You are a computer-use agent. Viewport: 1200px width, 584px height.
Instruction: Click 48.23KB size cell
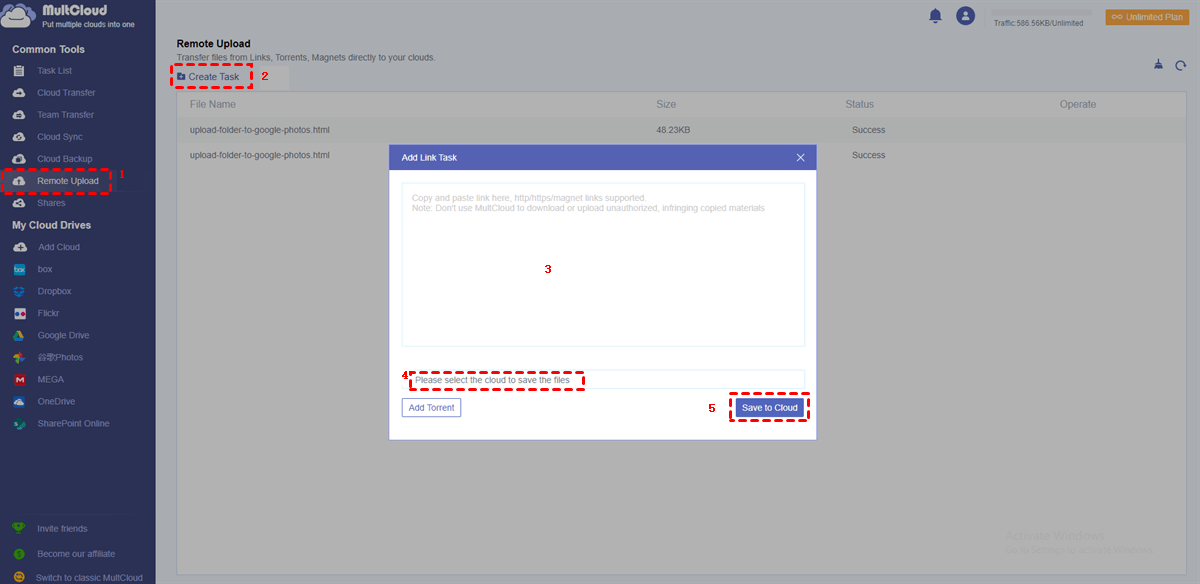click(x=673, y=130)
